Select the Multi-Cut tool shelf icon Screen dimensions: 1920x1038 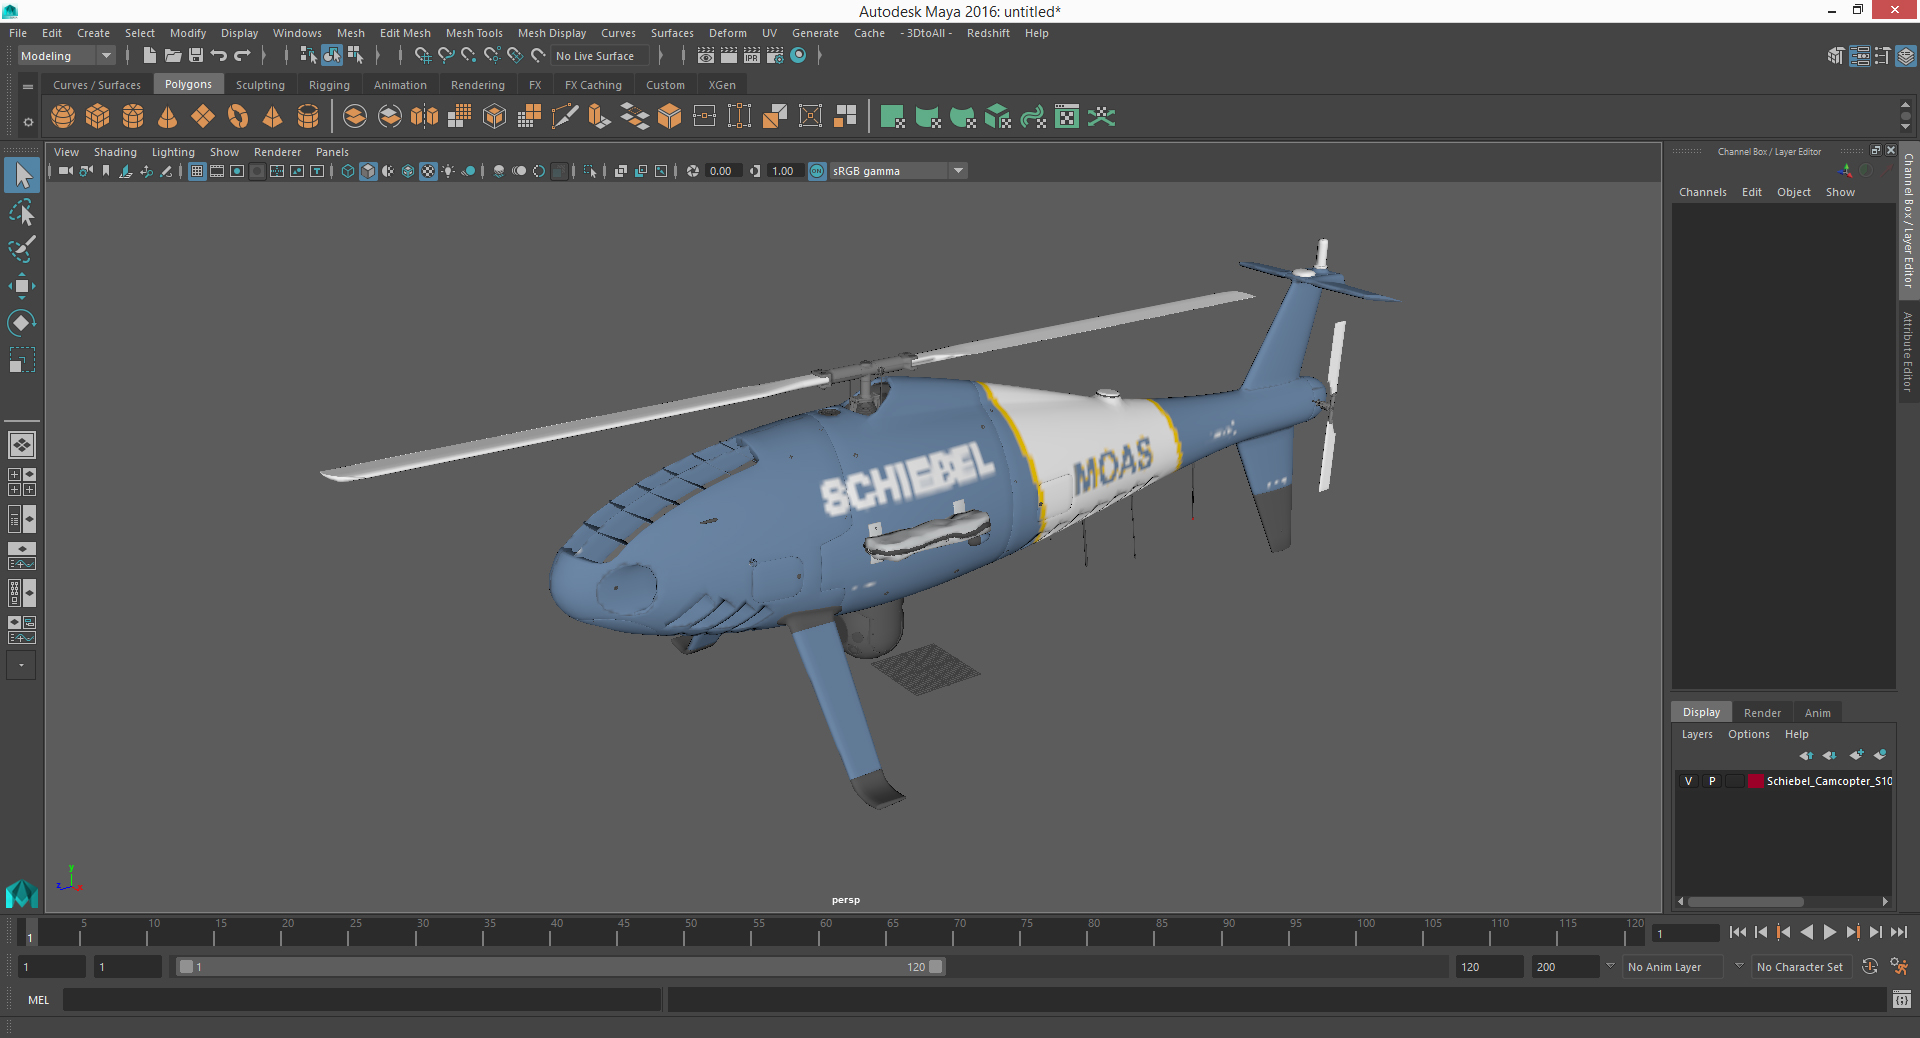click(565, 117)
